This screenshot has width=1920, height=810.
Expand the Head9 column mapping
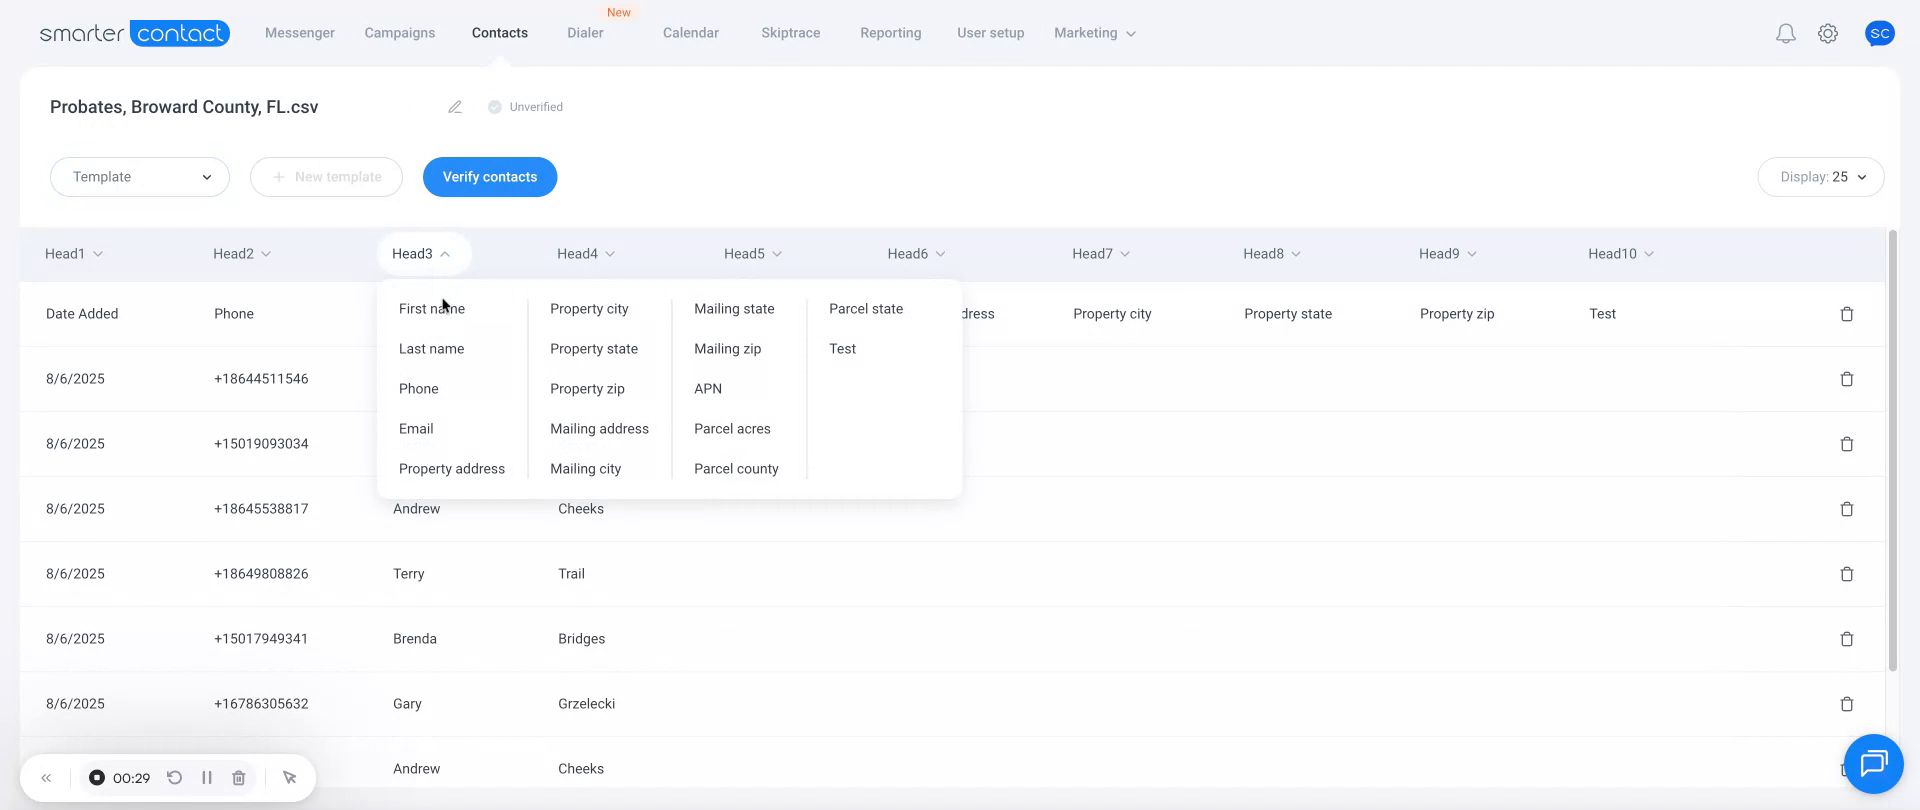point(1448,254)
